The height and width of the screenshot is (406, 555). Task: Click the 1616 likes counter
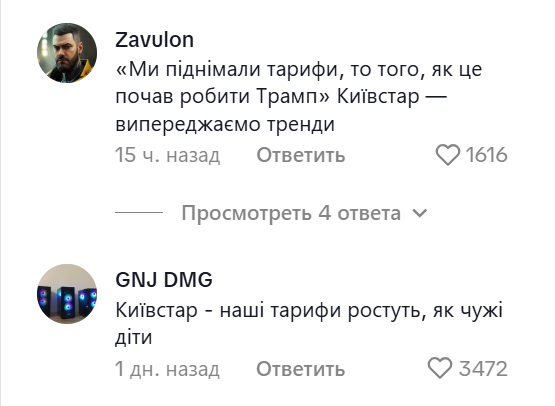click(486, 155)
